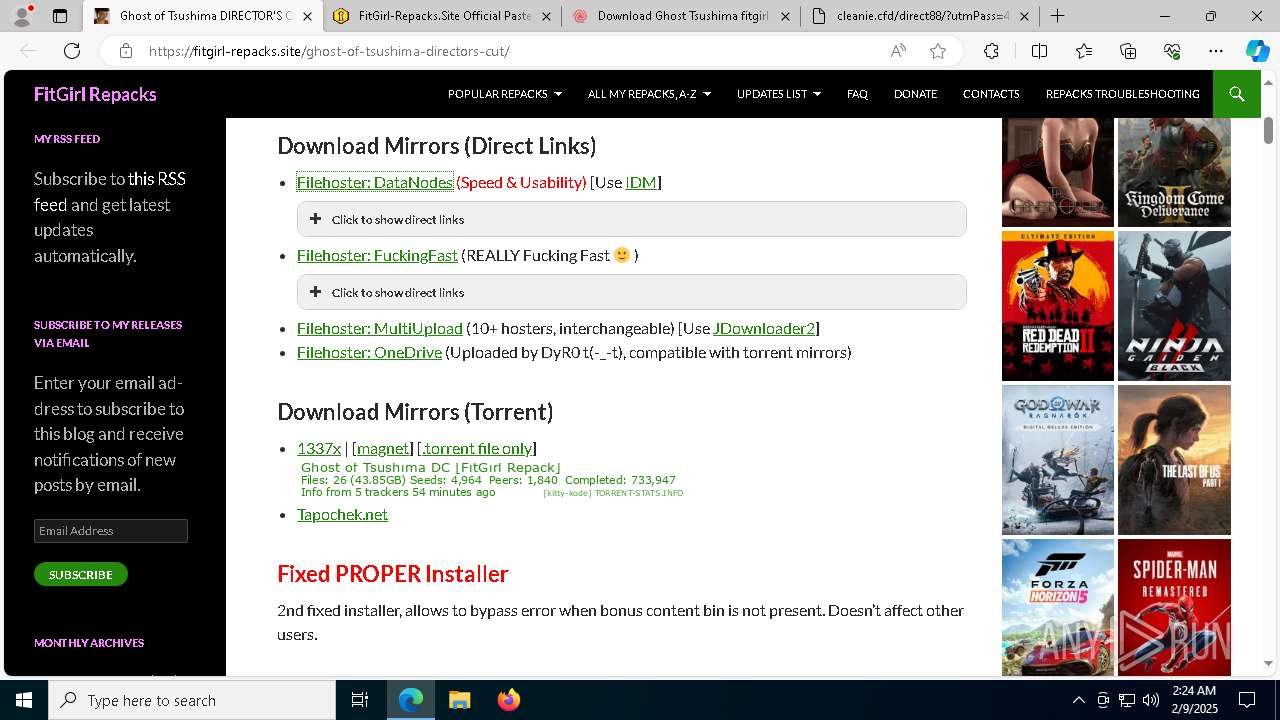Click the .torrent file only link
This screenshot has width=1280, height=720.
coord(477,448)
